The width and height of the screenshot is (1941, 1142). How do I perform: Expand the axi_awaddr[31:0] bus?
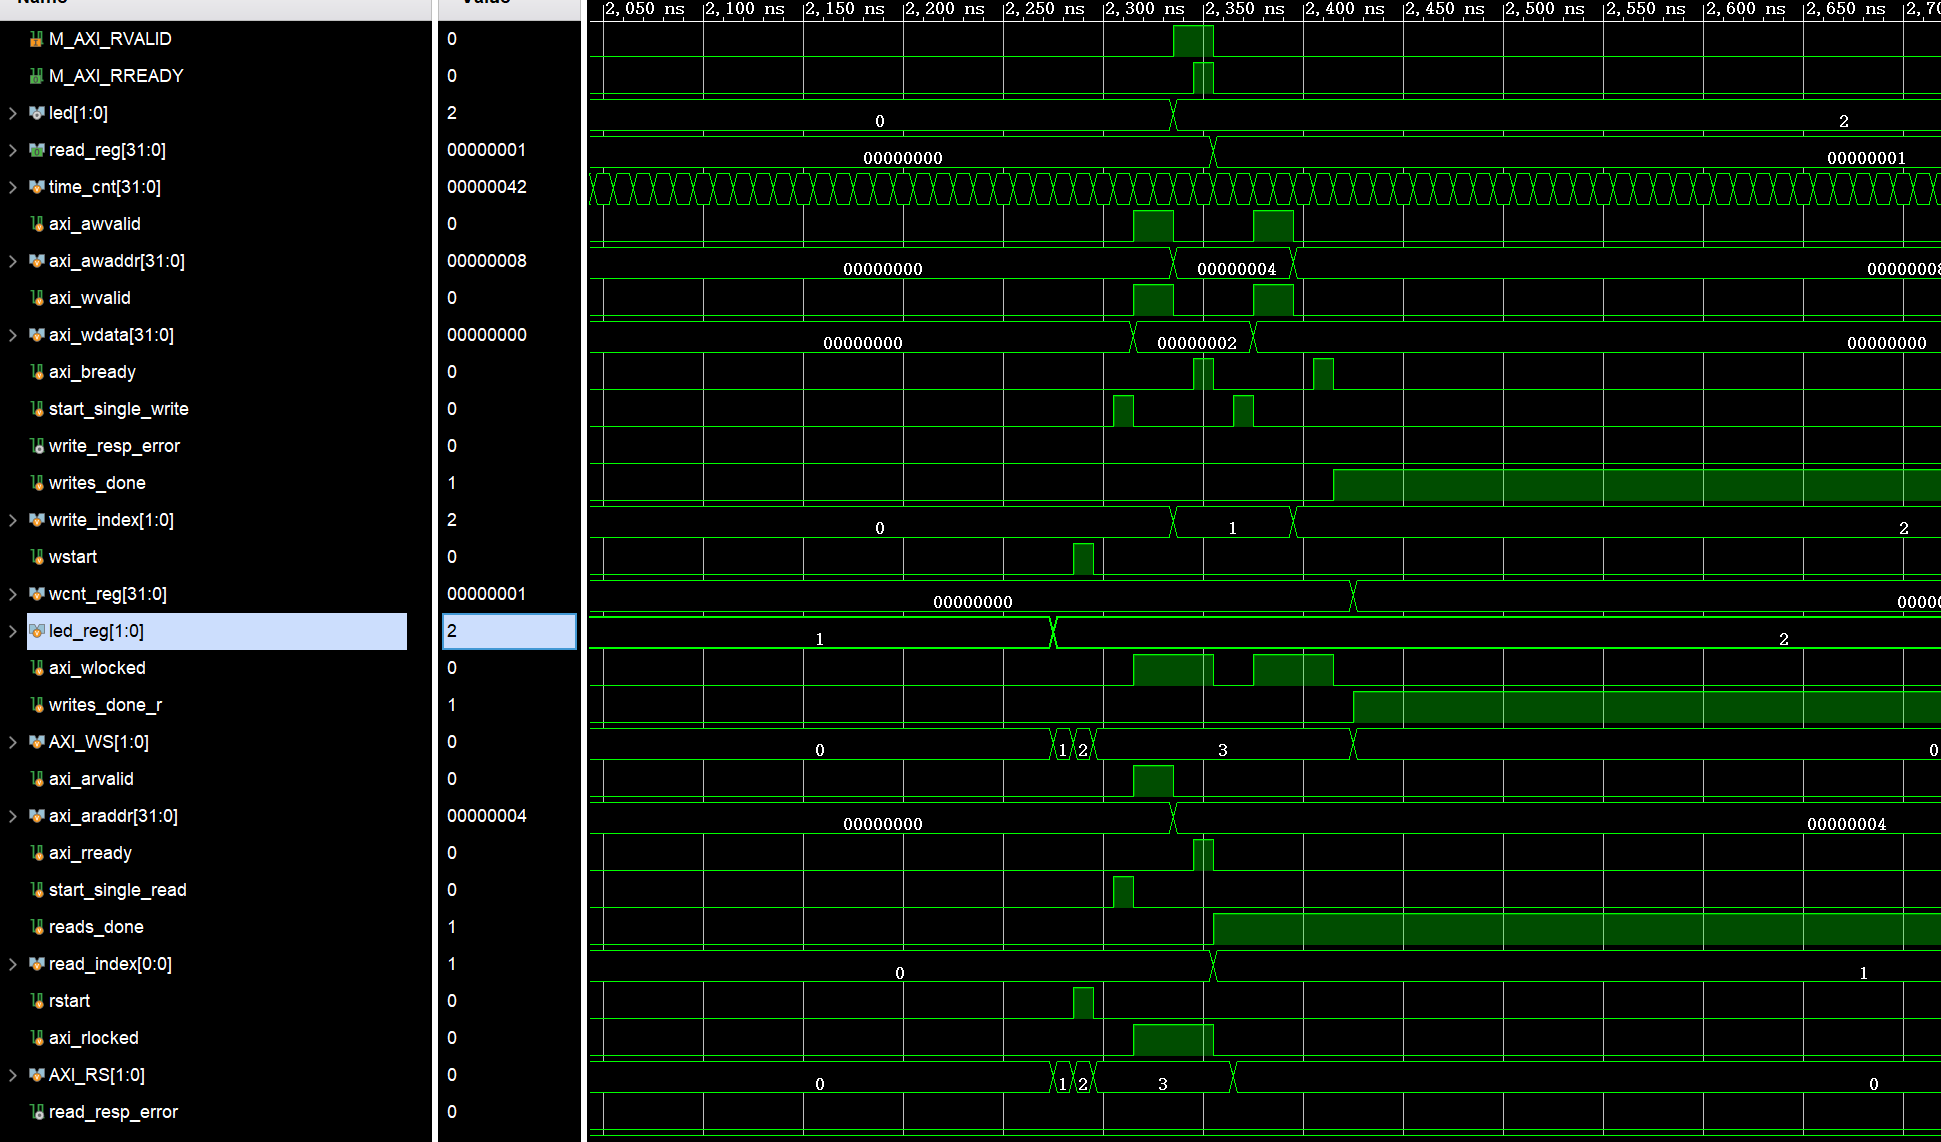click(12, 261)
